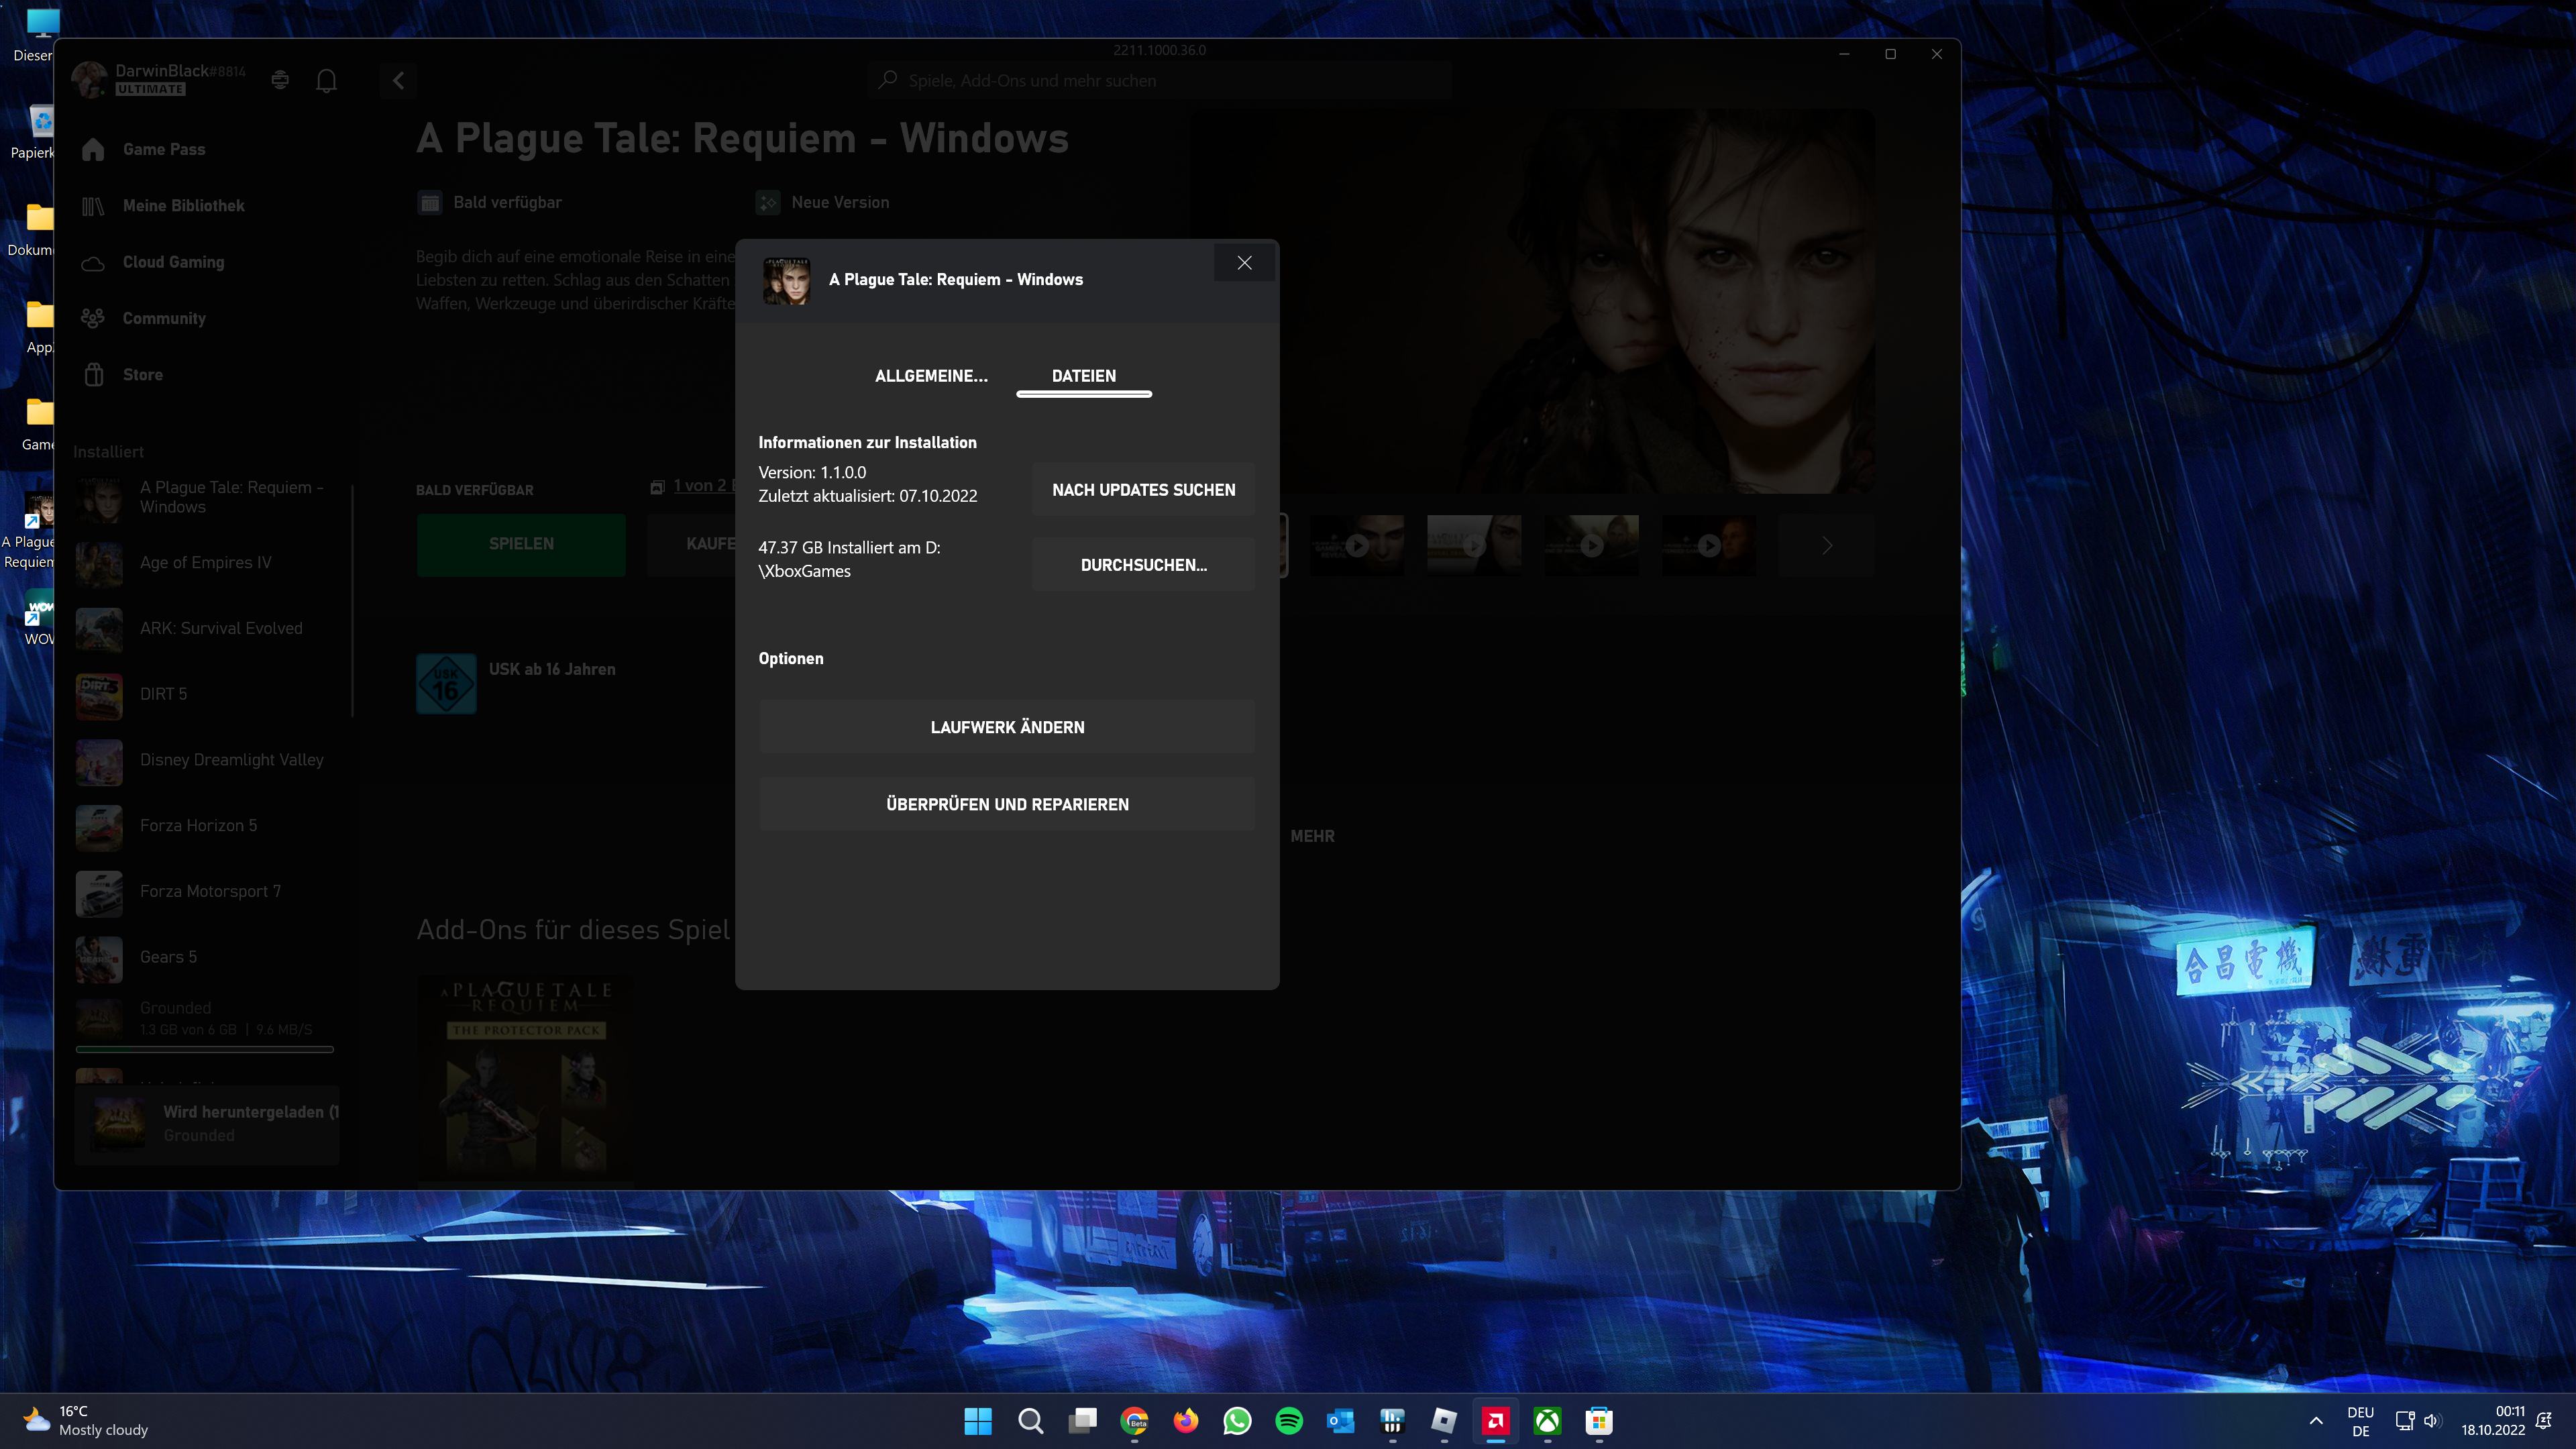Select the DATEIEN tab
The width and height of the screenshot is (2576, 1449).
[x=1083, y=376]
